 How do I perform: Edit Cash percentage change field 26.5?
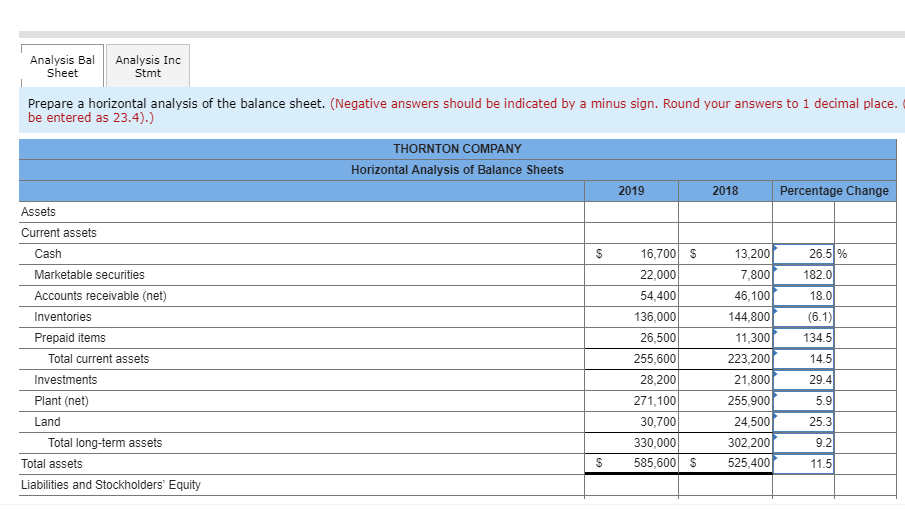coord(803,254)
